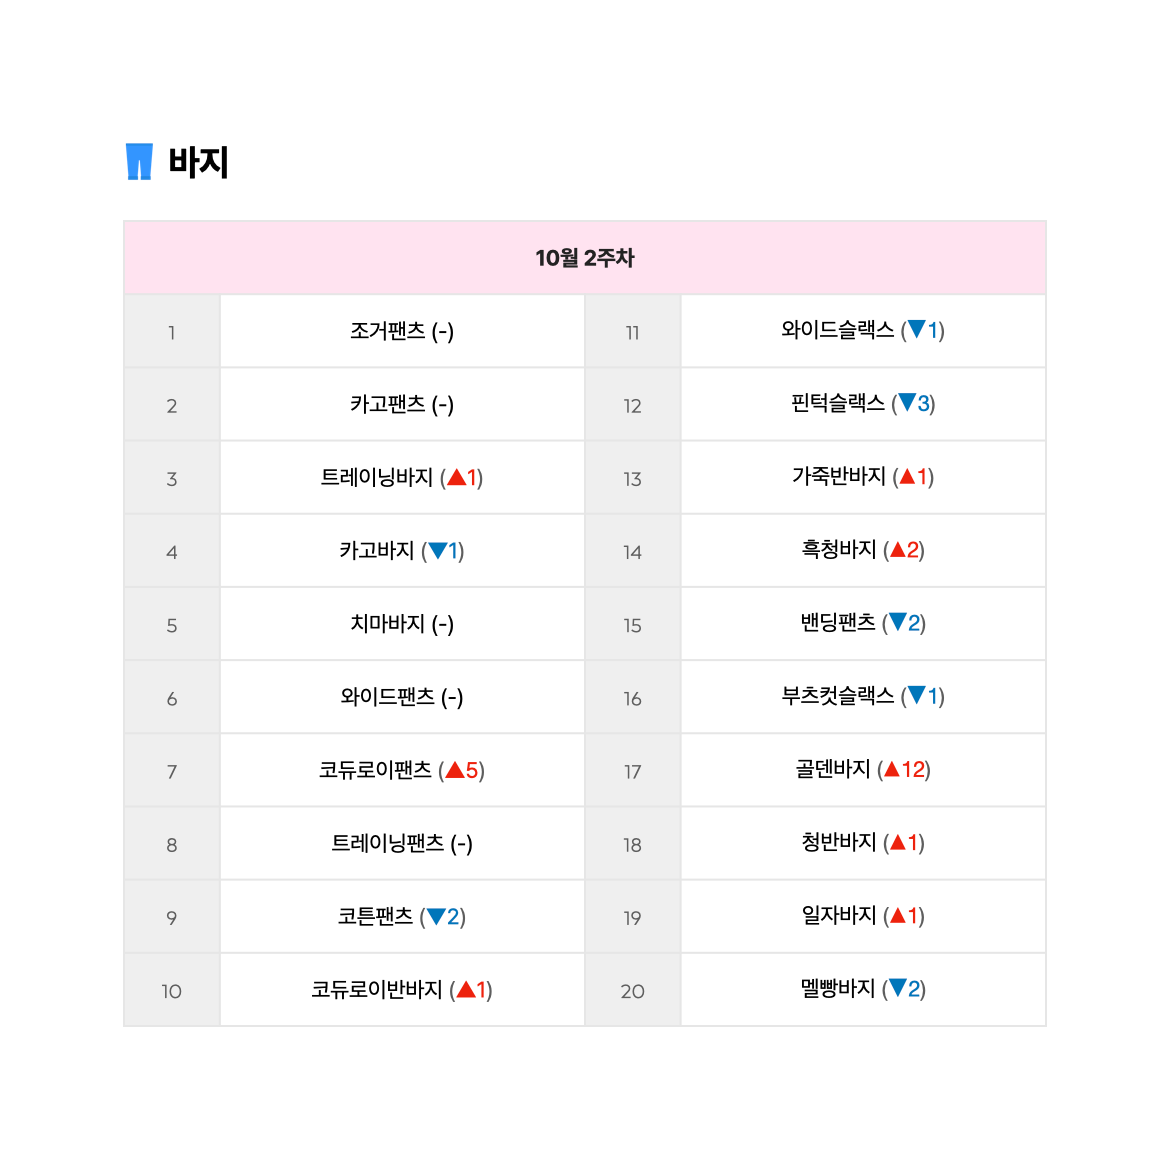Image resolution: width=1170 pixels, height=1170 pixels.
Task: Open the 조거팬츠 ranking entry
Action: pyautogui.click(x=402, y=331)
